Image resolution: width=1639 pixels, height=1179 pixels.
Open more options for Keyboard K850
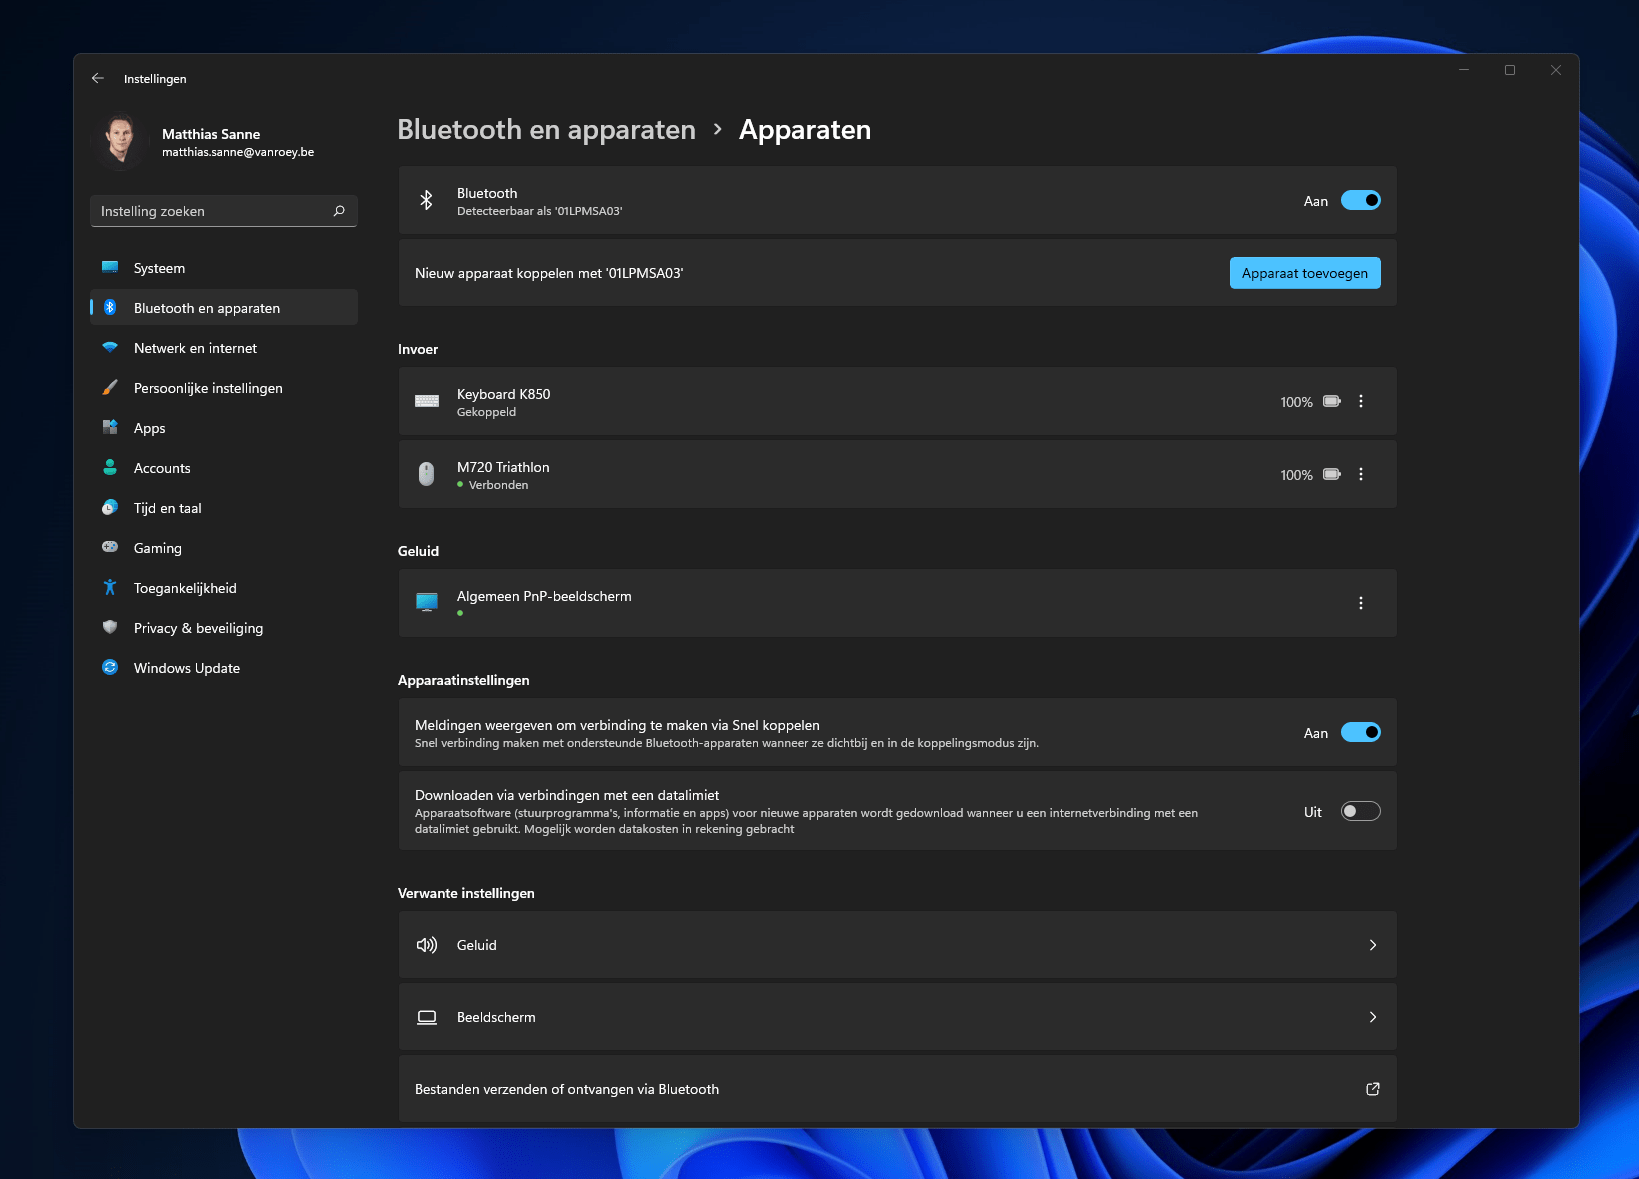click(x=1361, y=401)
